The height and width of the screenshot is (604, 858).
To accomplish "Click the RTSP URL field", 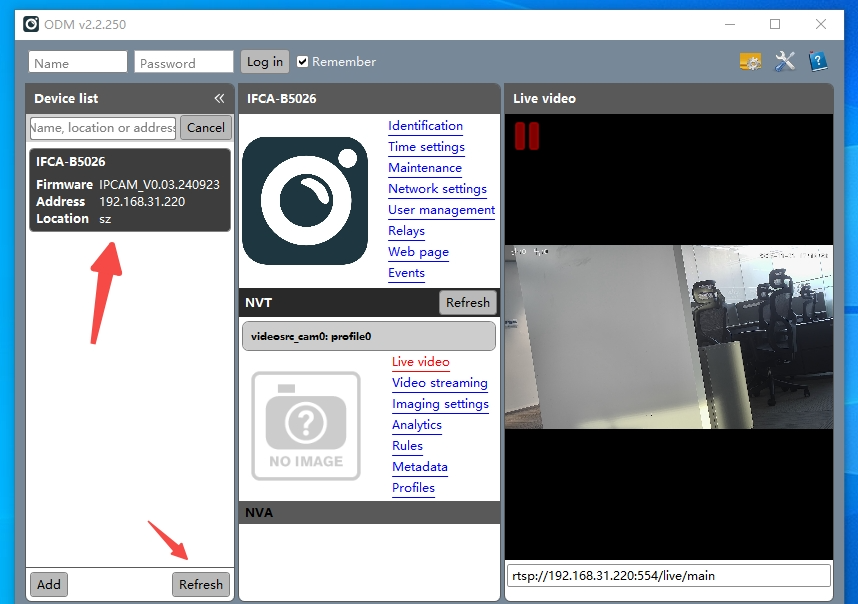I will (x=669, y=576).
